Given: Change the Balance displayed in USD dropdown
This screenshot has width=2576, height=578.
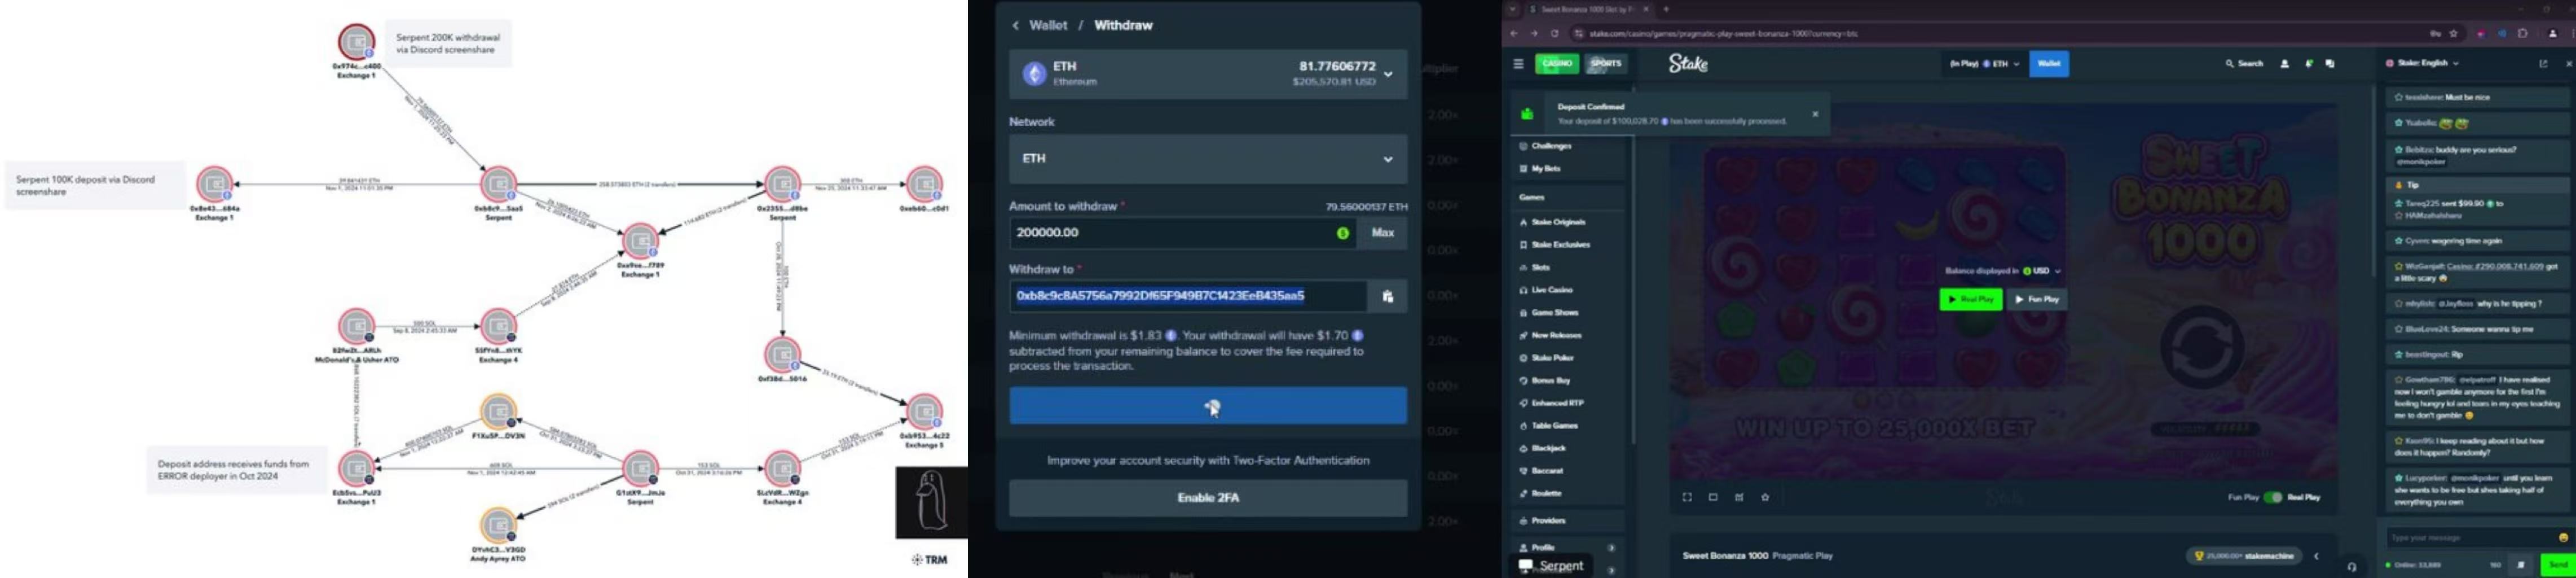Looking at the screenshot, I should (2041, 271).
